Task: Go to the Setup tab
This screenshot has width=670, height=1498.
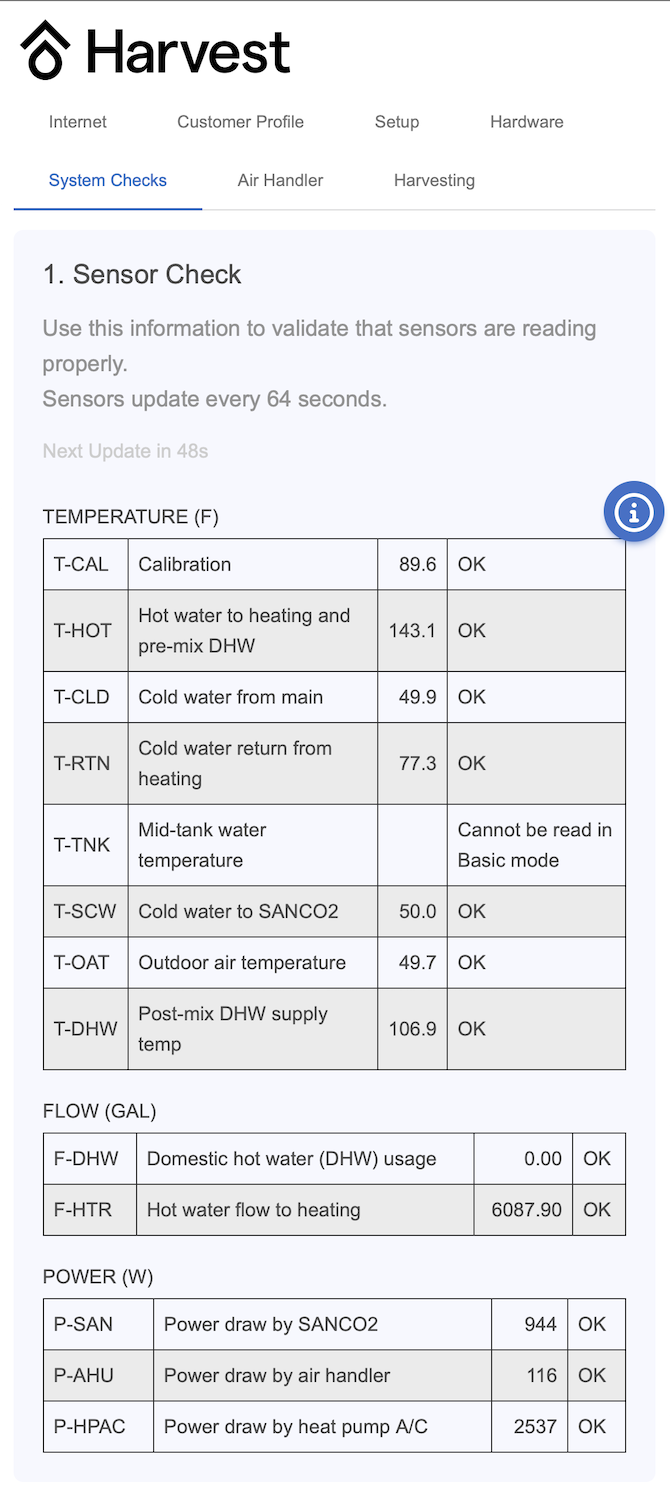Action: (397, 122)
